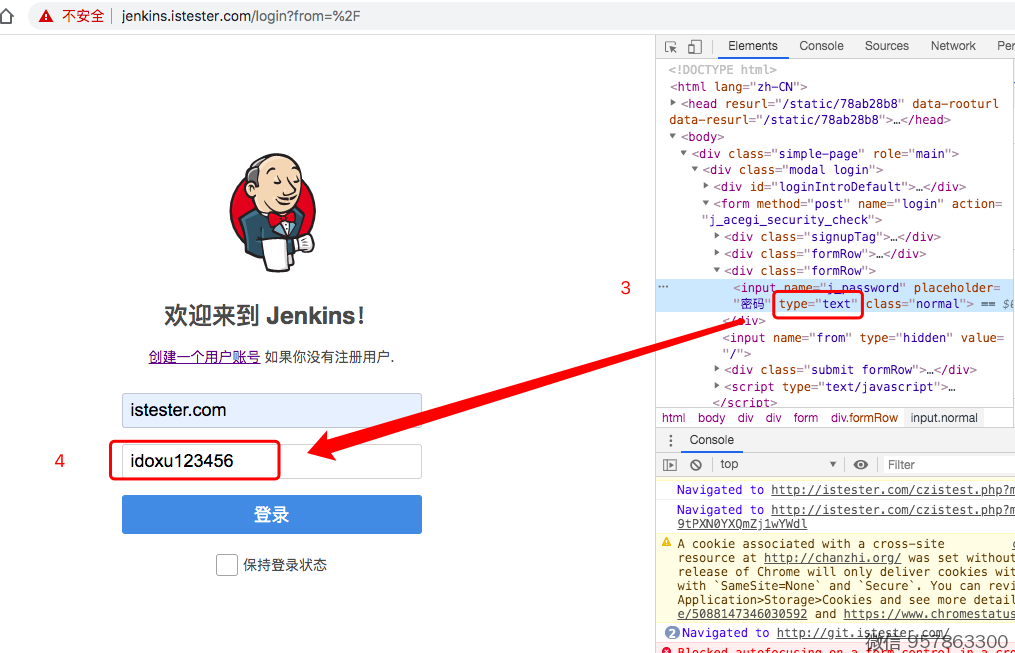Click the Jenkins butler logo

point(272,213)
